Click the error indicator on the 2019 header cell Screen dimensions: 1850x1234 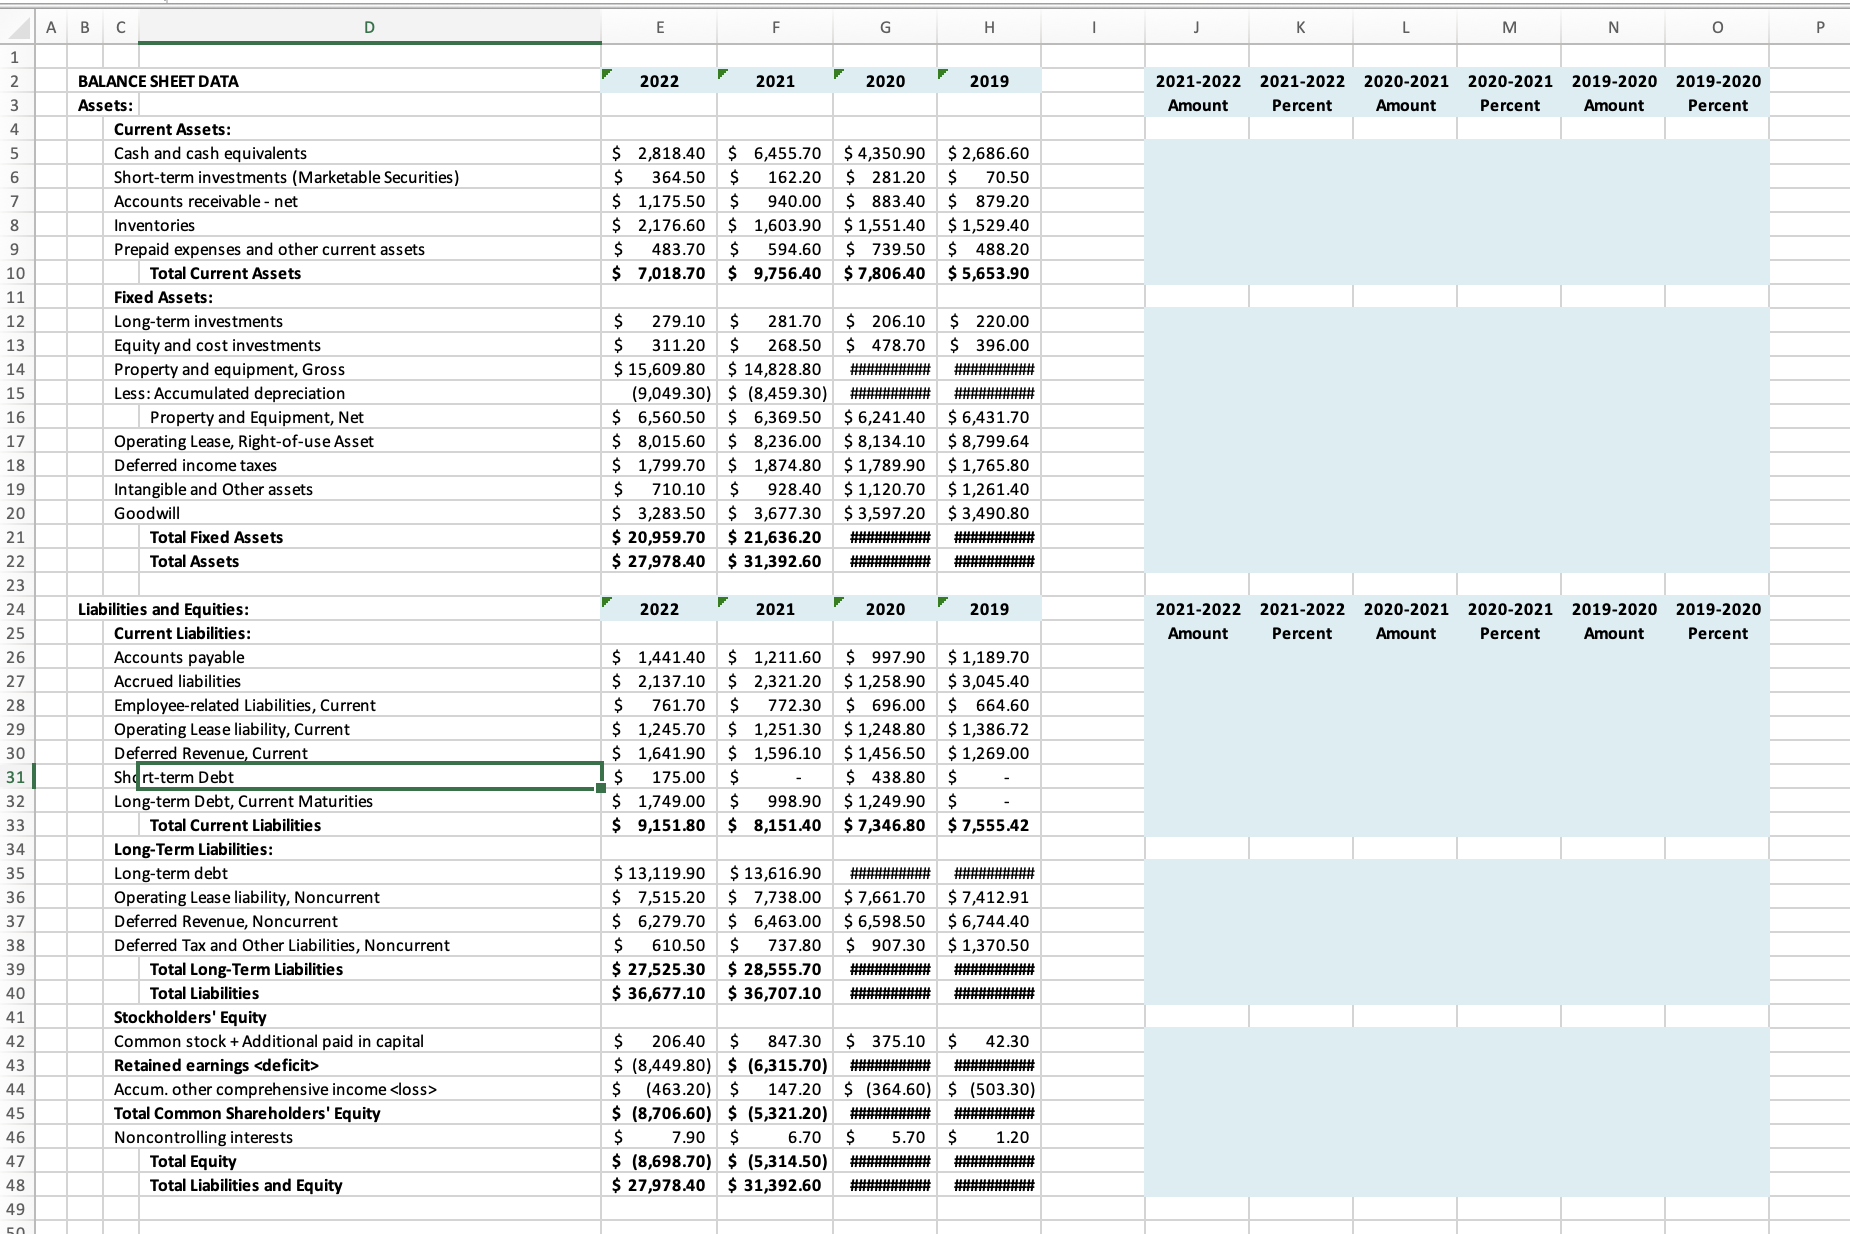(941, 74)
